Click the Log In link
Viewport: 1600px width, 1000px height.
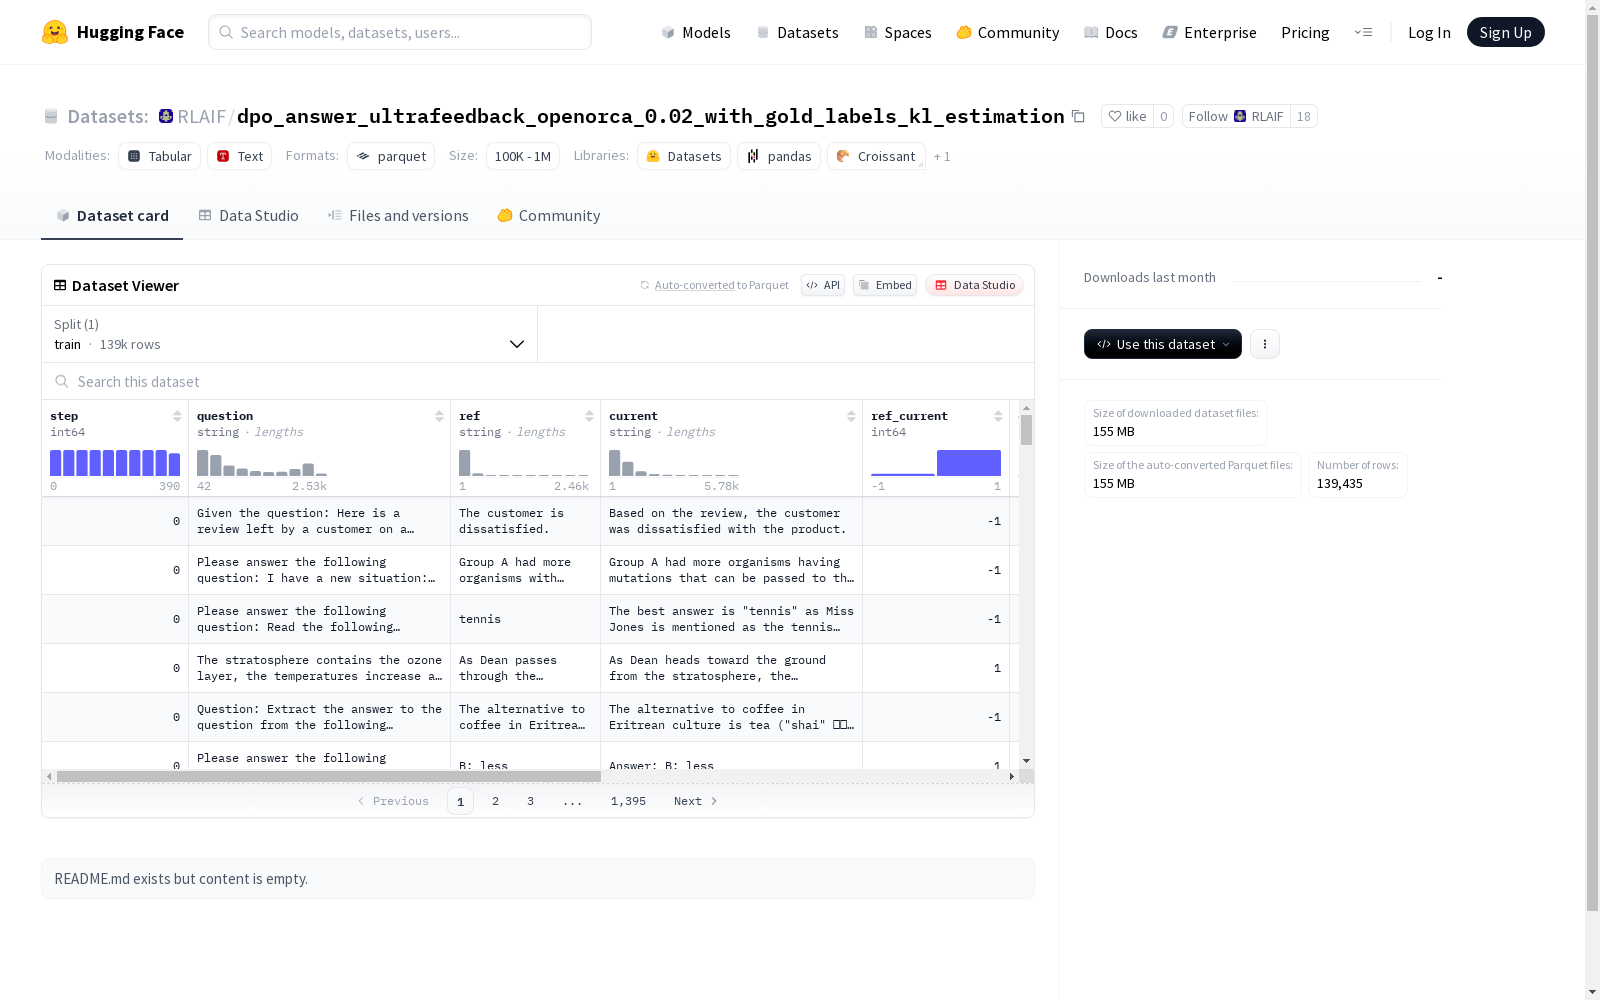1429,32
